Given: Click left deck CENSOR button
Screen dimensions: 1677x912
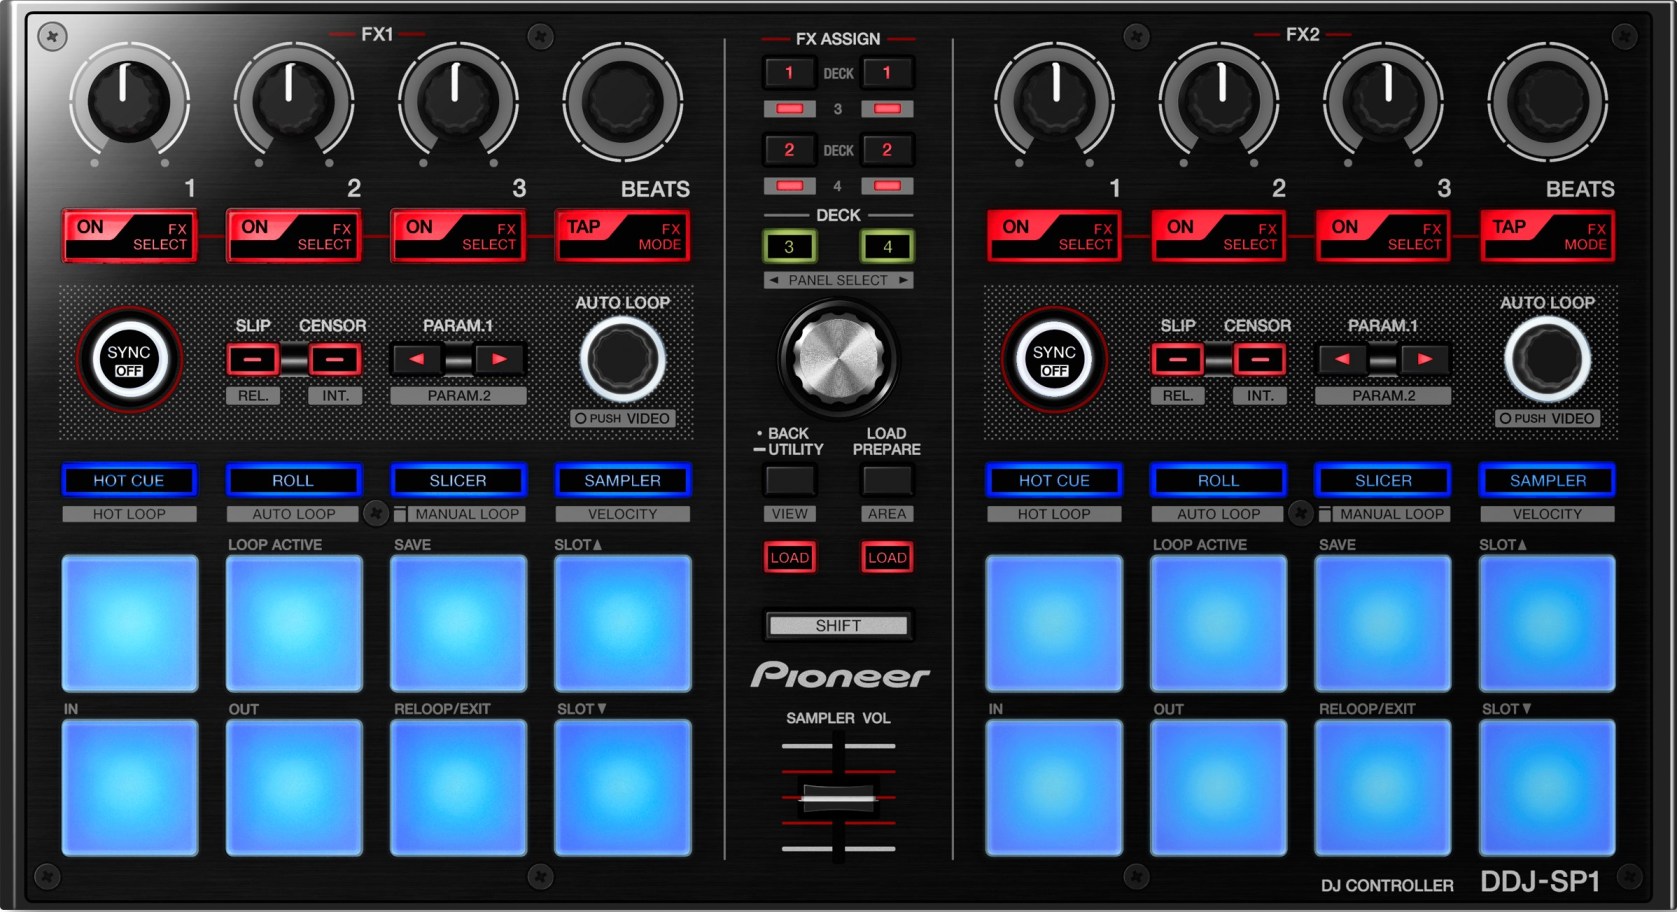Looking at the screenshot, I should click(x=335, y=359).
